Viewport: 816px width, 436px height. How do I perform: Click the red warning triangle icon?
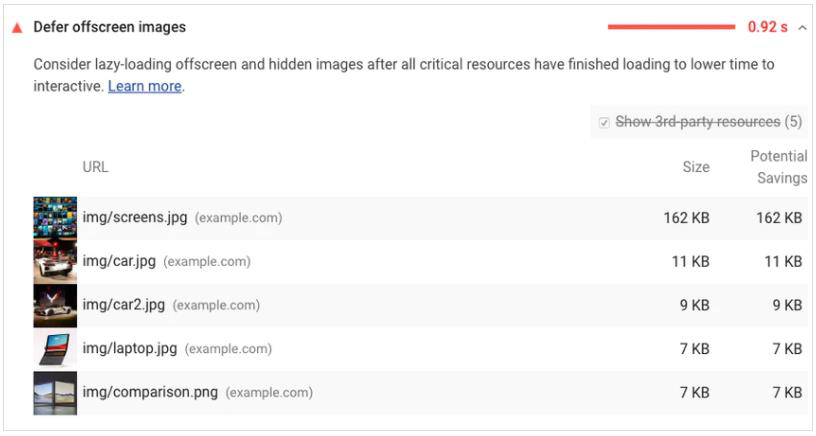click(16, 28)
